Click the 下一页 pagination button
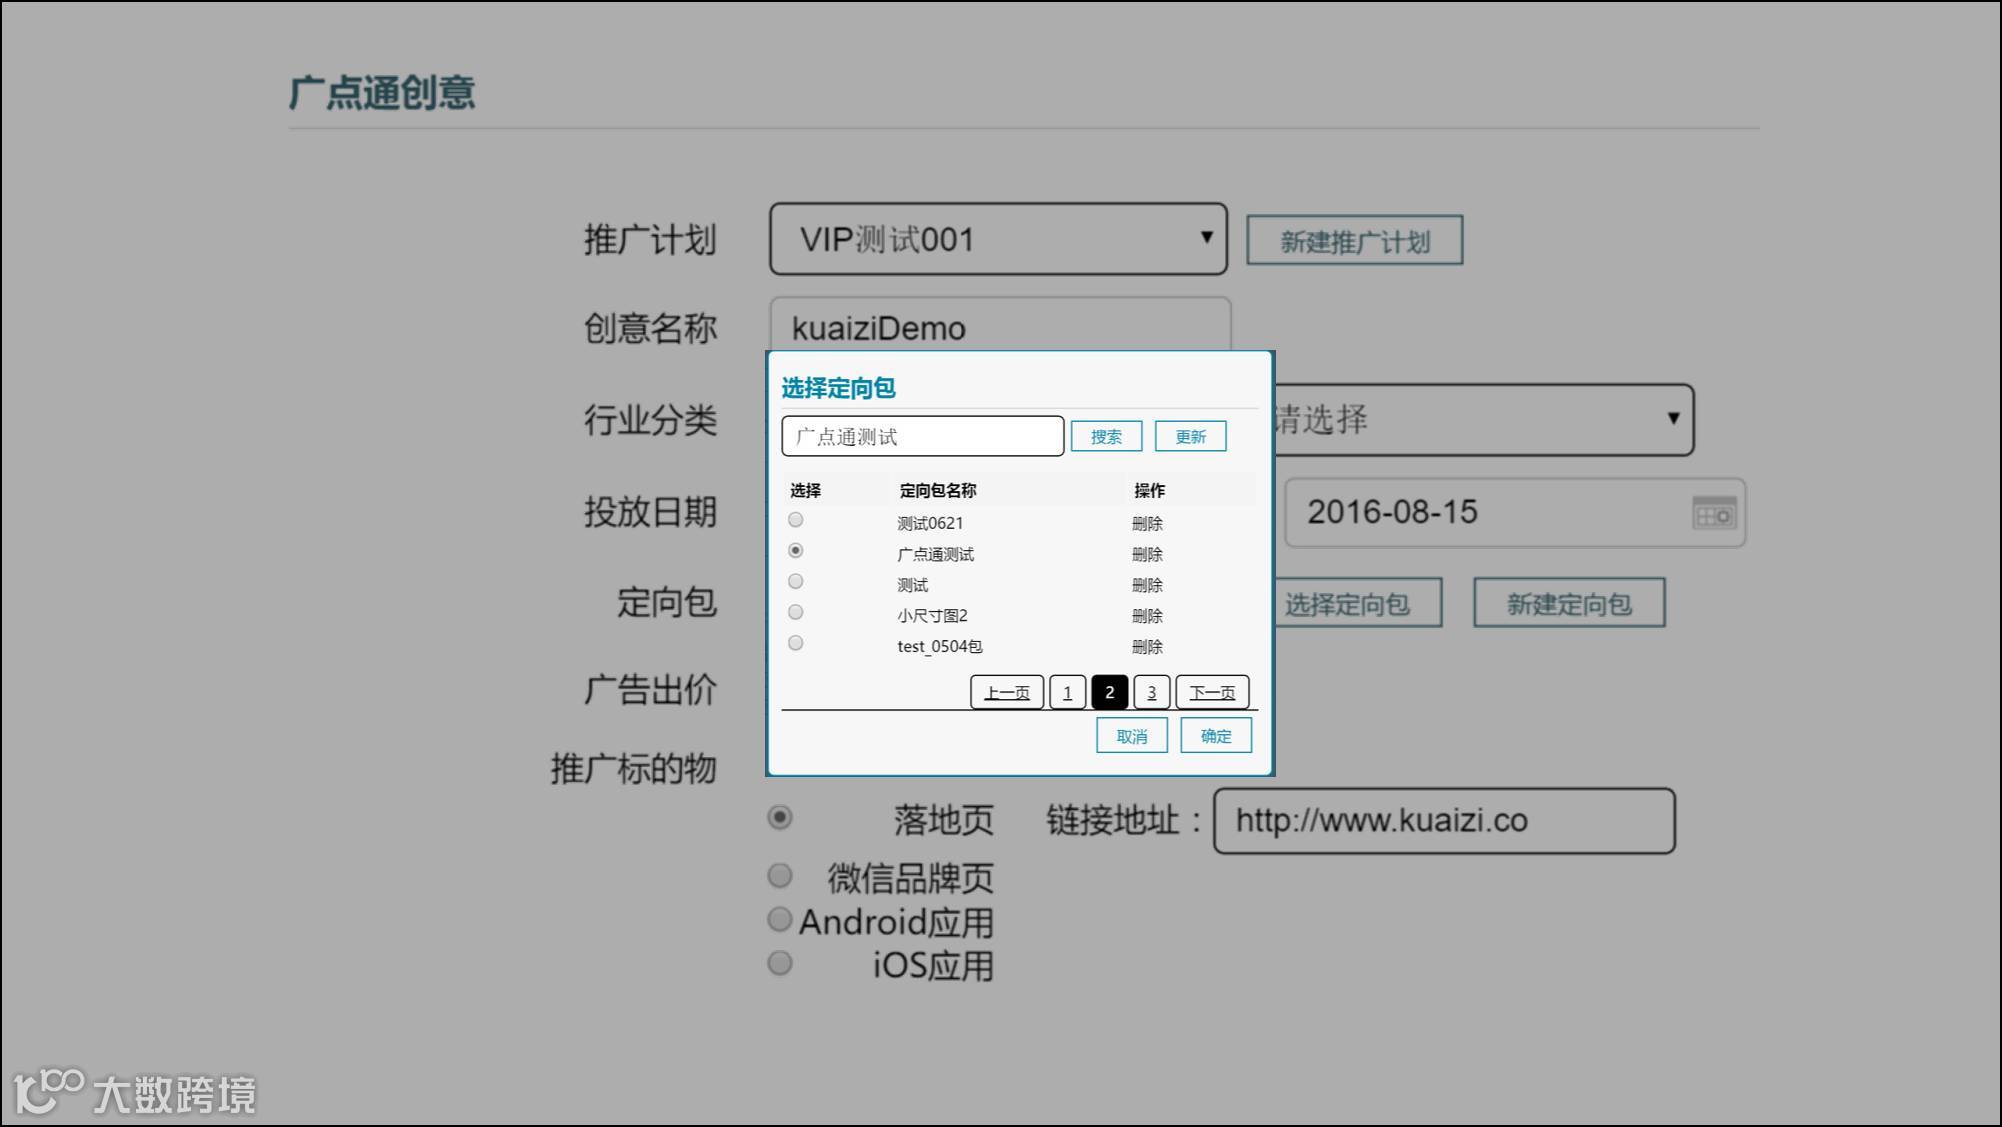2002x1127 pixels. (1212, 692)
